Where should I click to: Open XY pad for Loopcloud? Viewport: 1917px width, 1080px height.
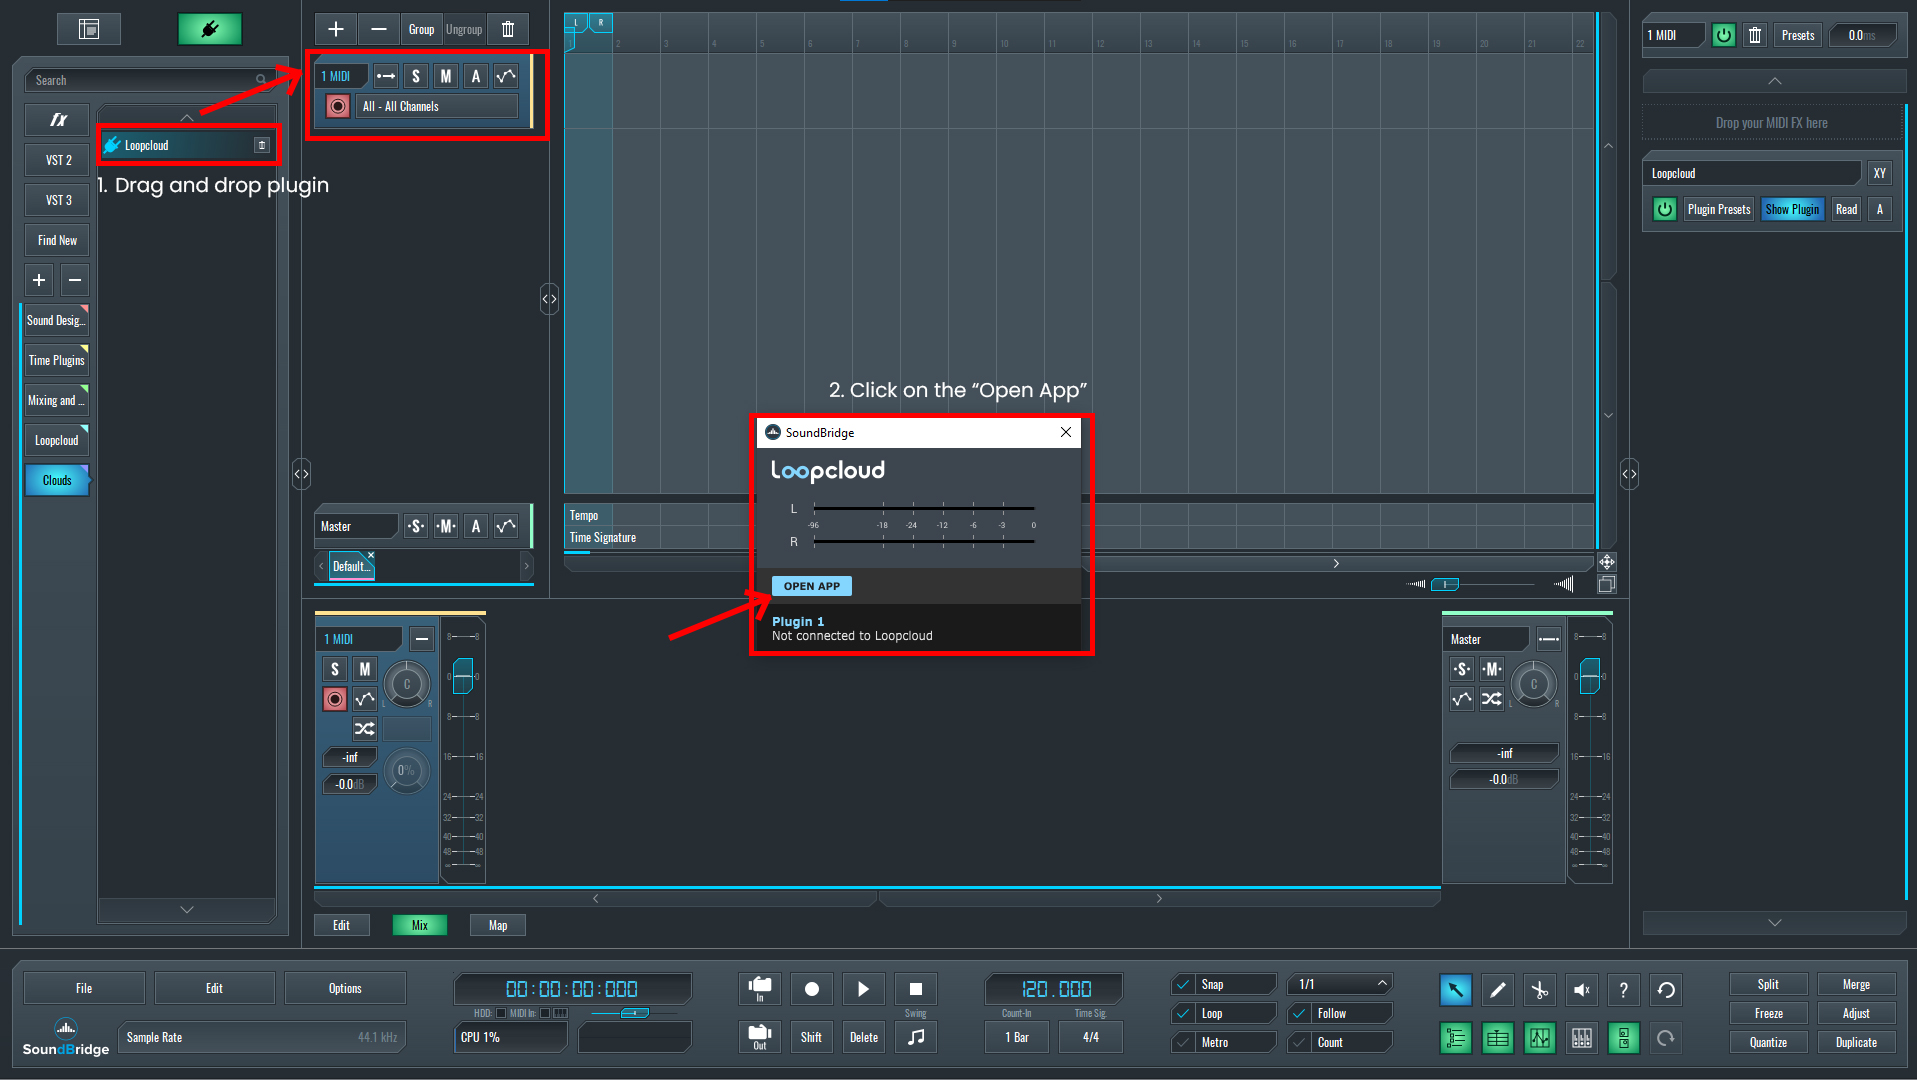point(1879,173)
